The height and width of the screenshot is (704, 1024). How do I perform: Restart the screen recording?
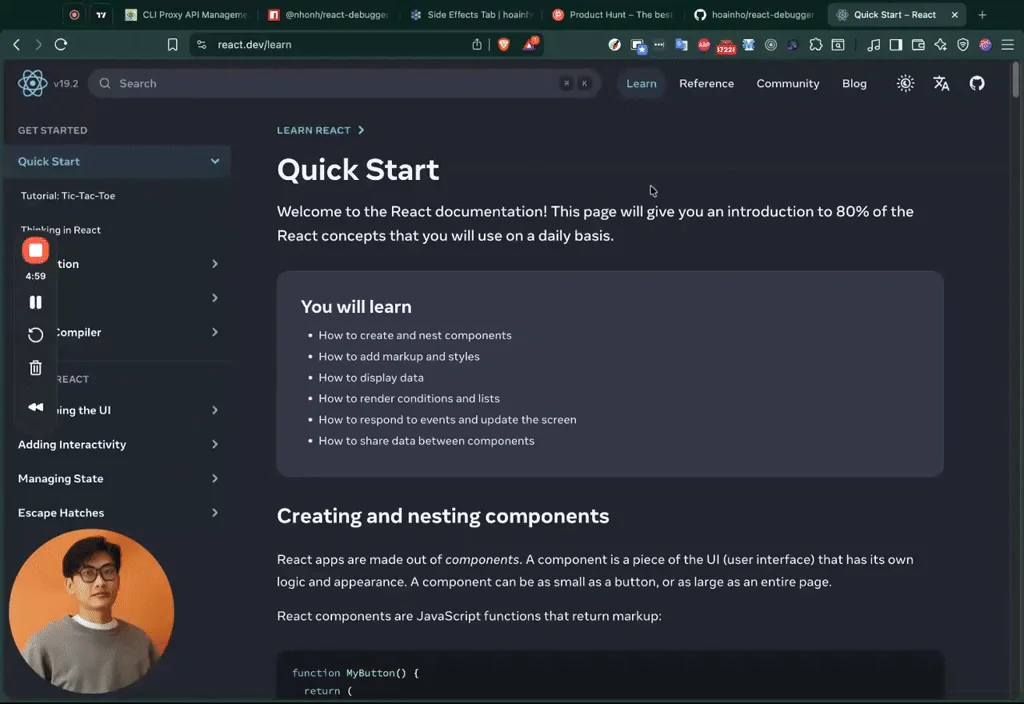point(35,334)
